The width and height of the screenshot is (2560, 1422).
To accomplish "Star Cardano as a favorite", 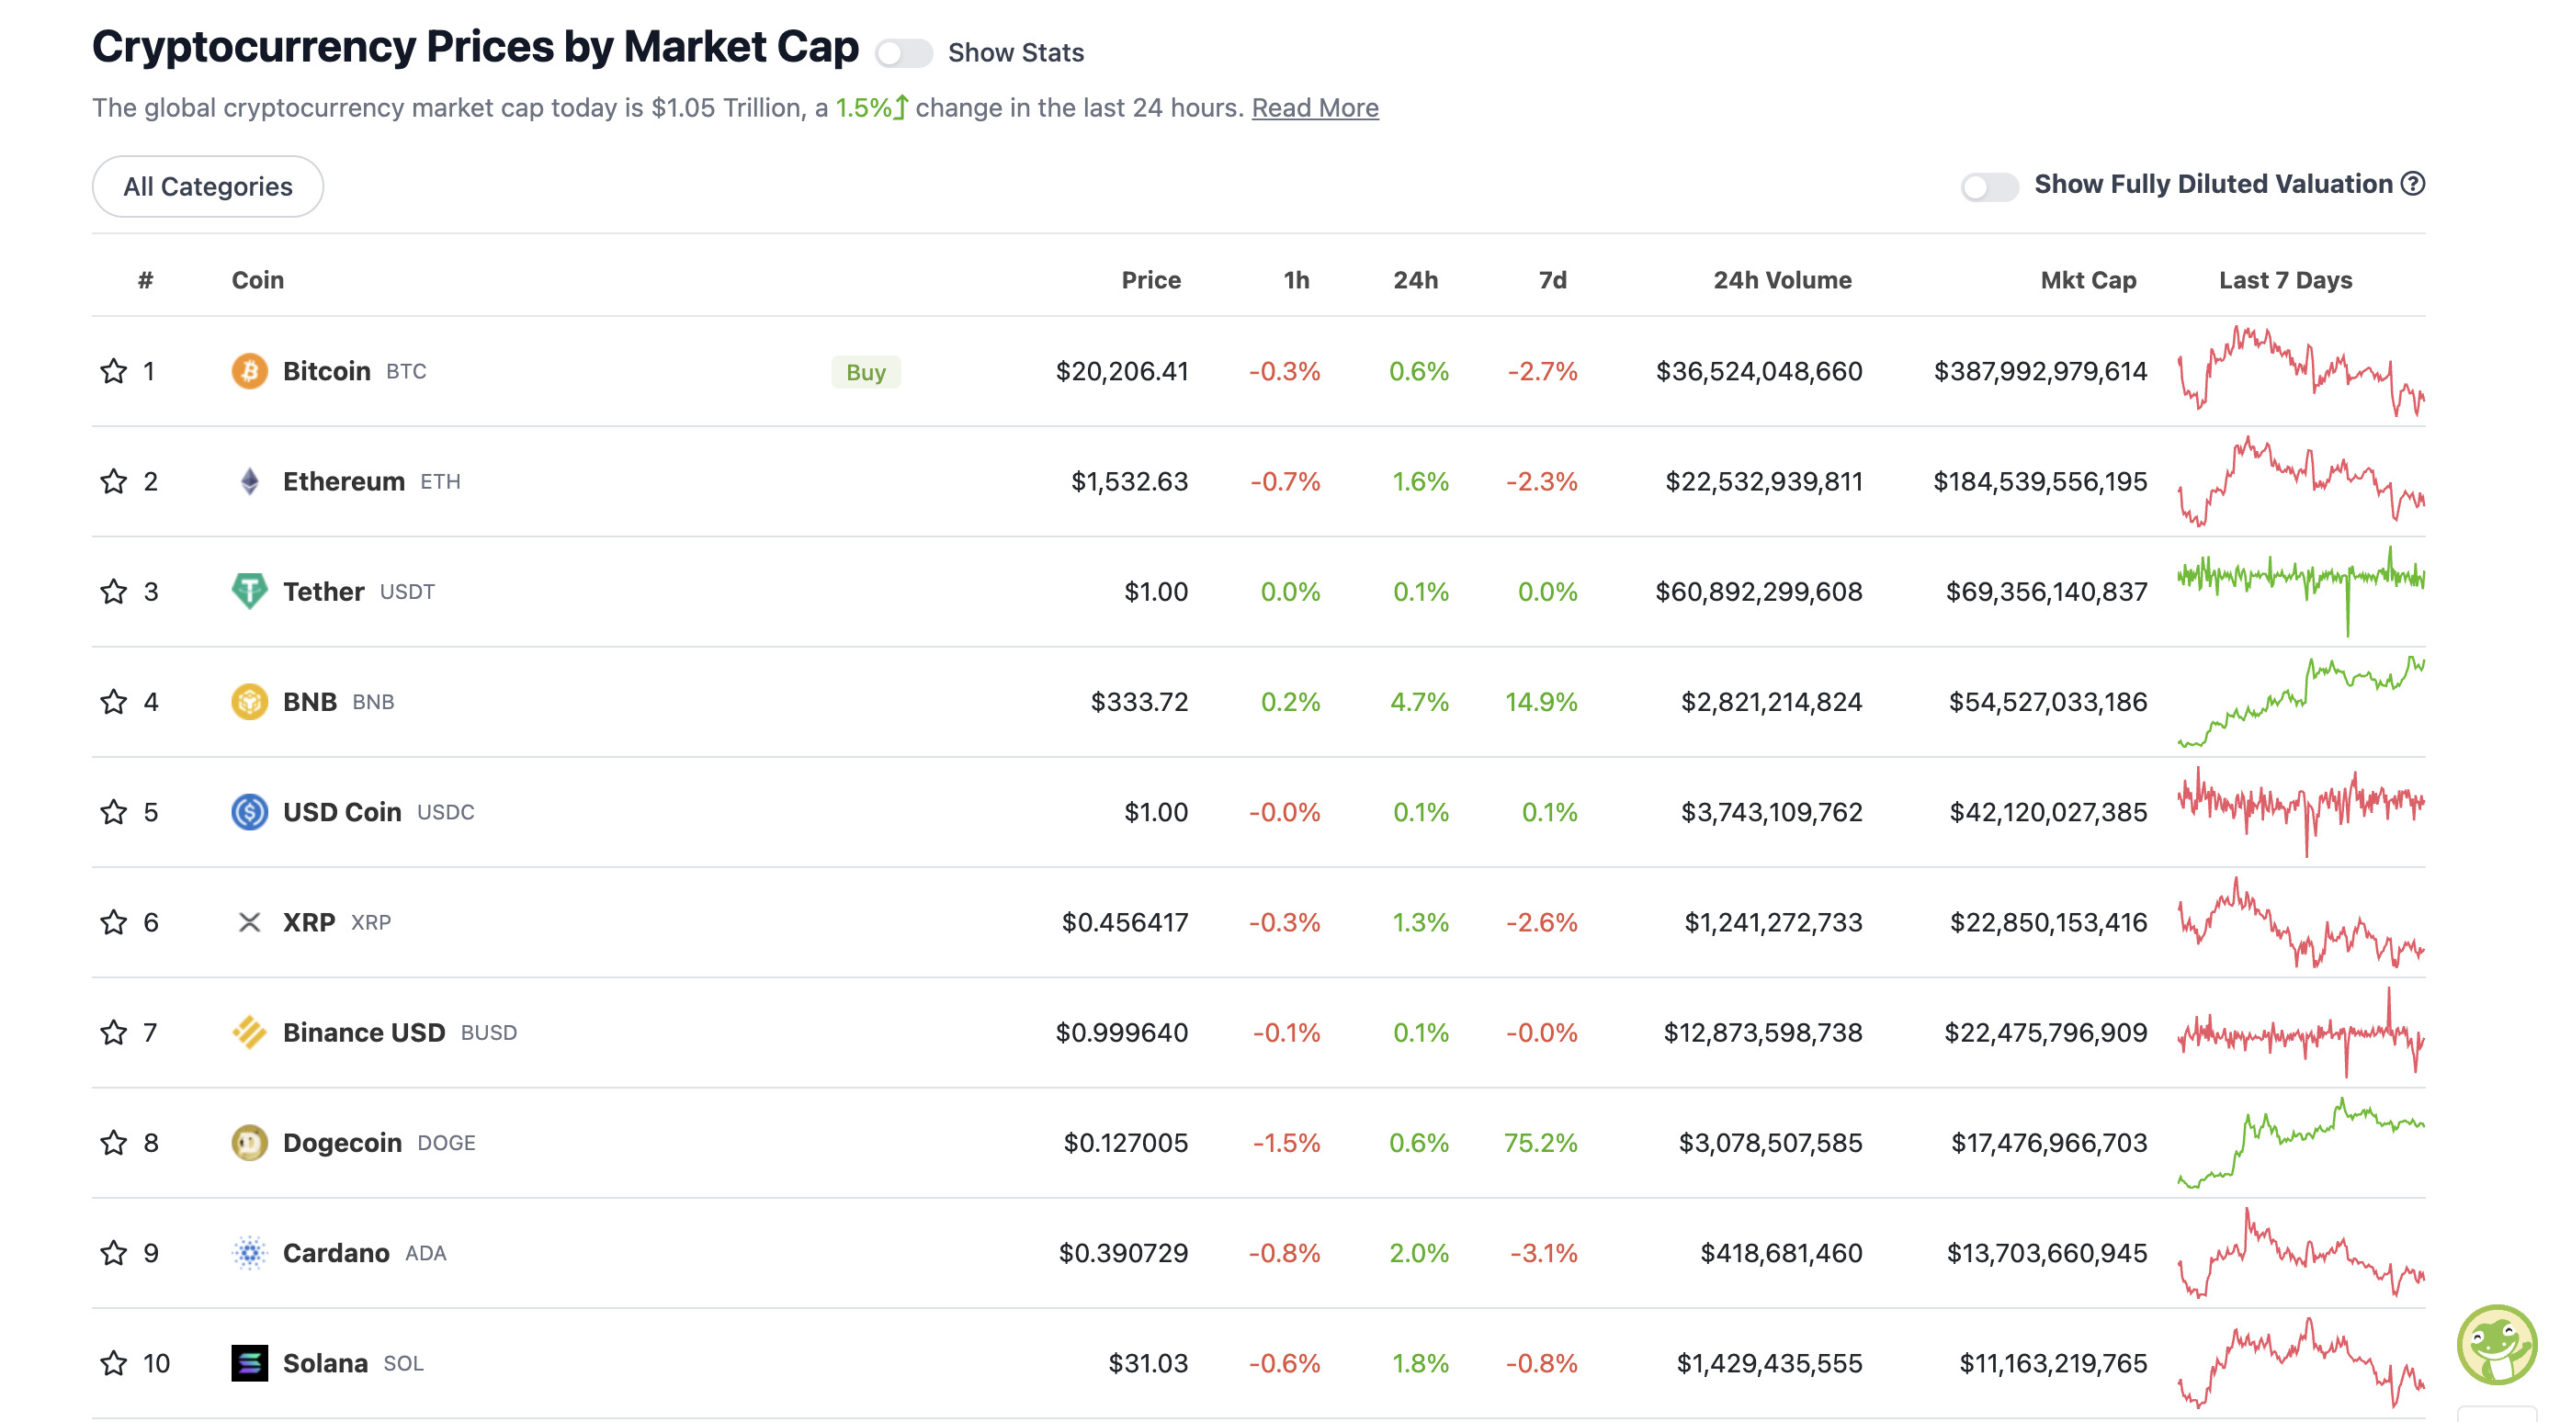I will pos(114,1252).
